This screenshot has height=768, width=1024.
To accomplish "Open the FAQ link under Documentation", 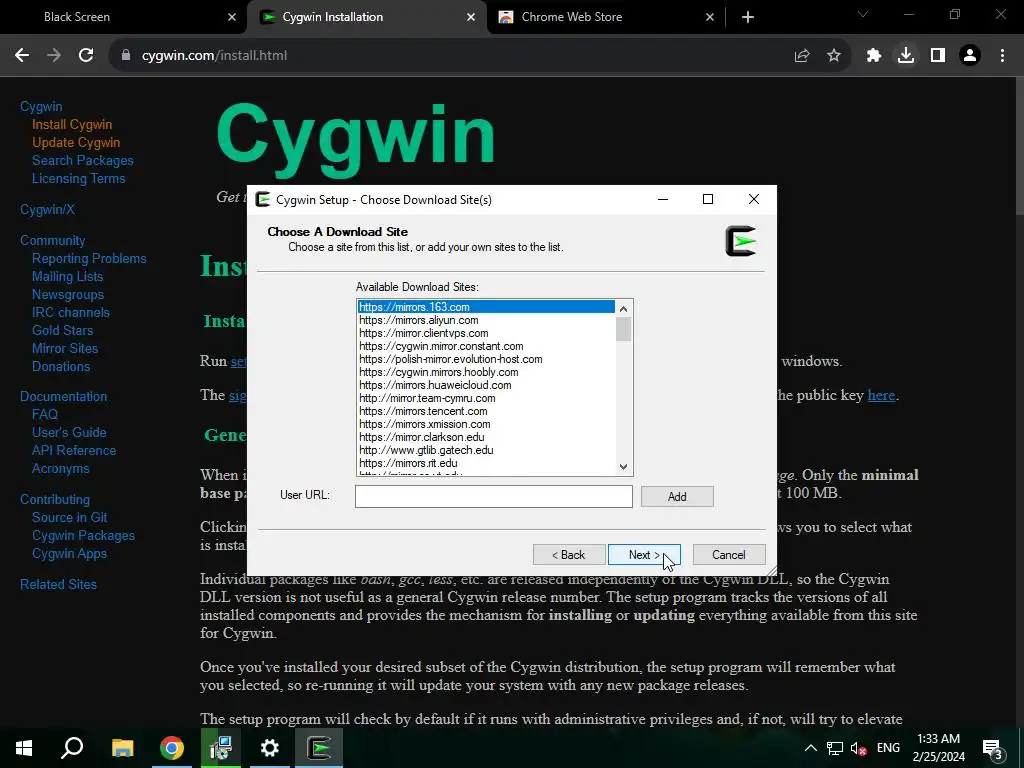I will (44, 414).
